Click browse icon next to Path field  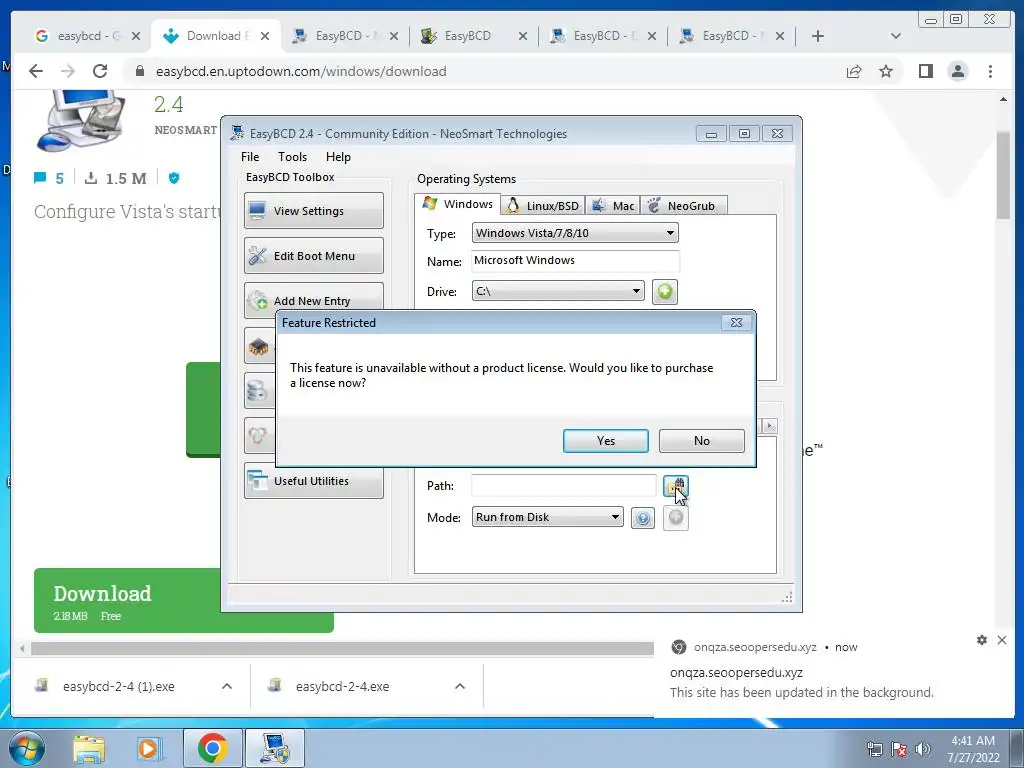[x=675, y=486]
